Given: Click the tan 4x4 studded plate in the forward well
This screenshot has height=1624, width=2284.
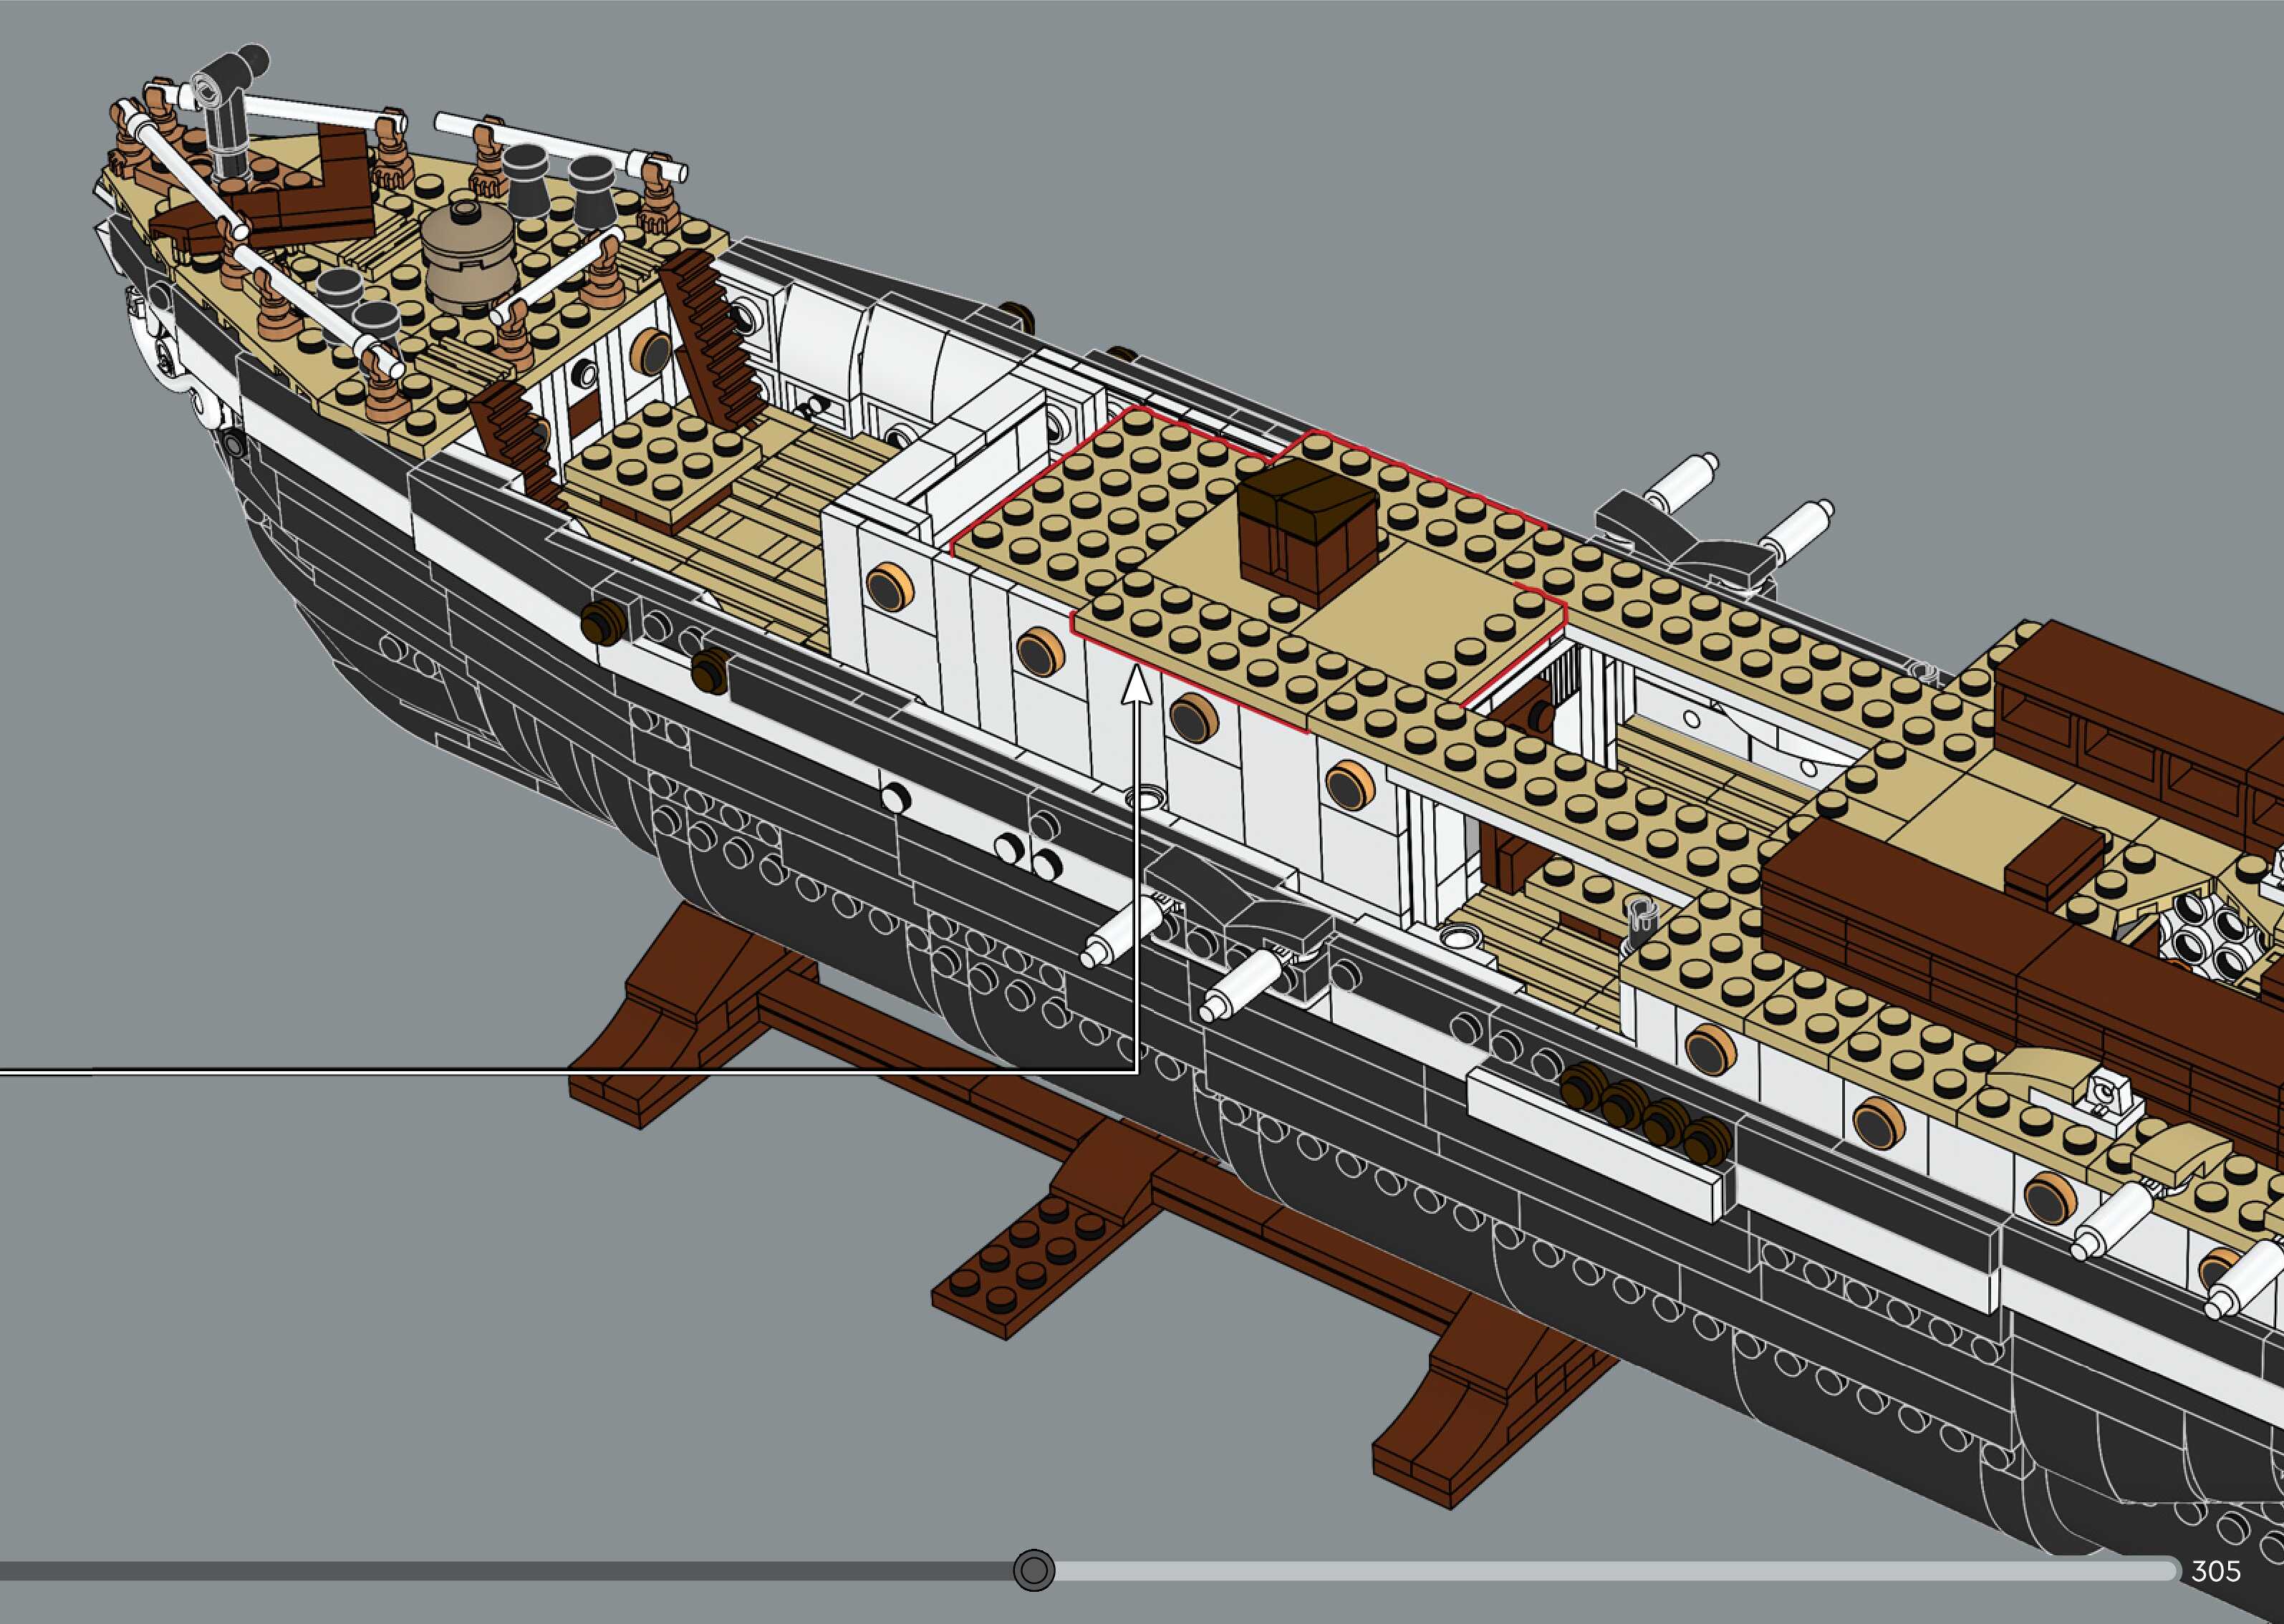Looking at the screenshot, I should (663, 460).
